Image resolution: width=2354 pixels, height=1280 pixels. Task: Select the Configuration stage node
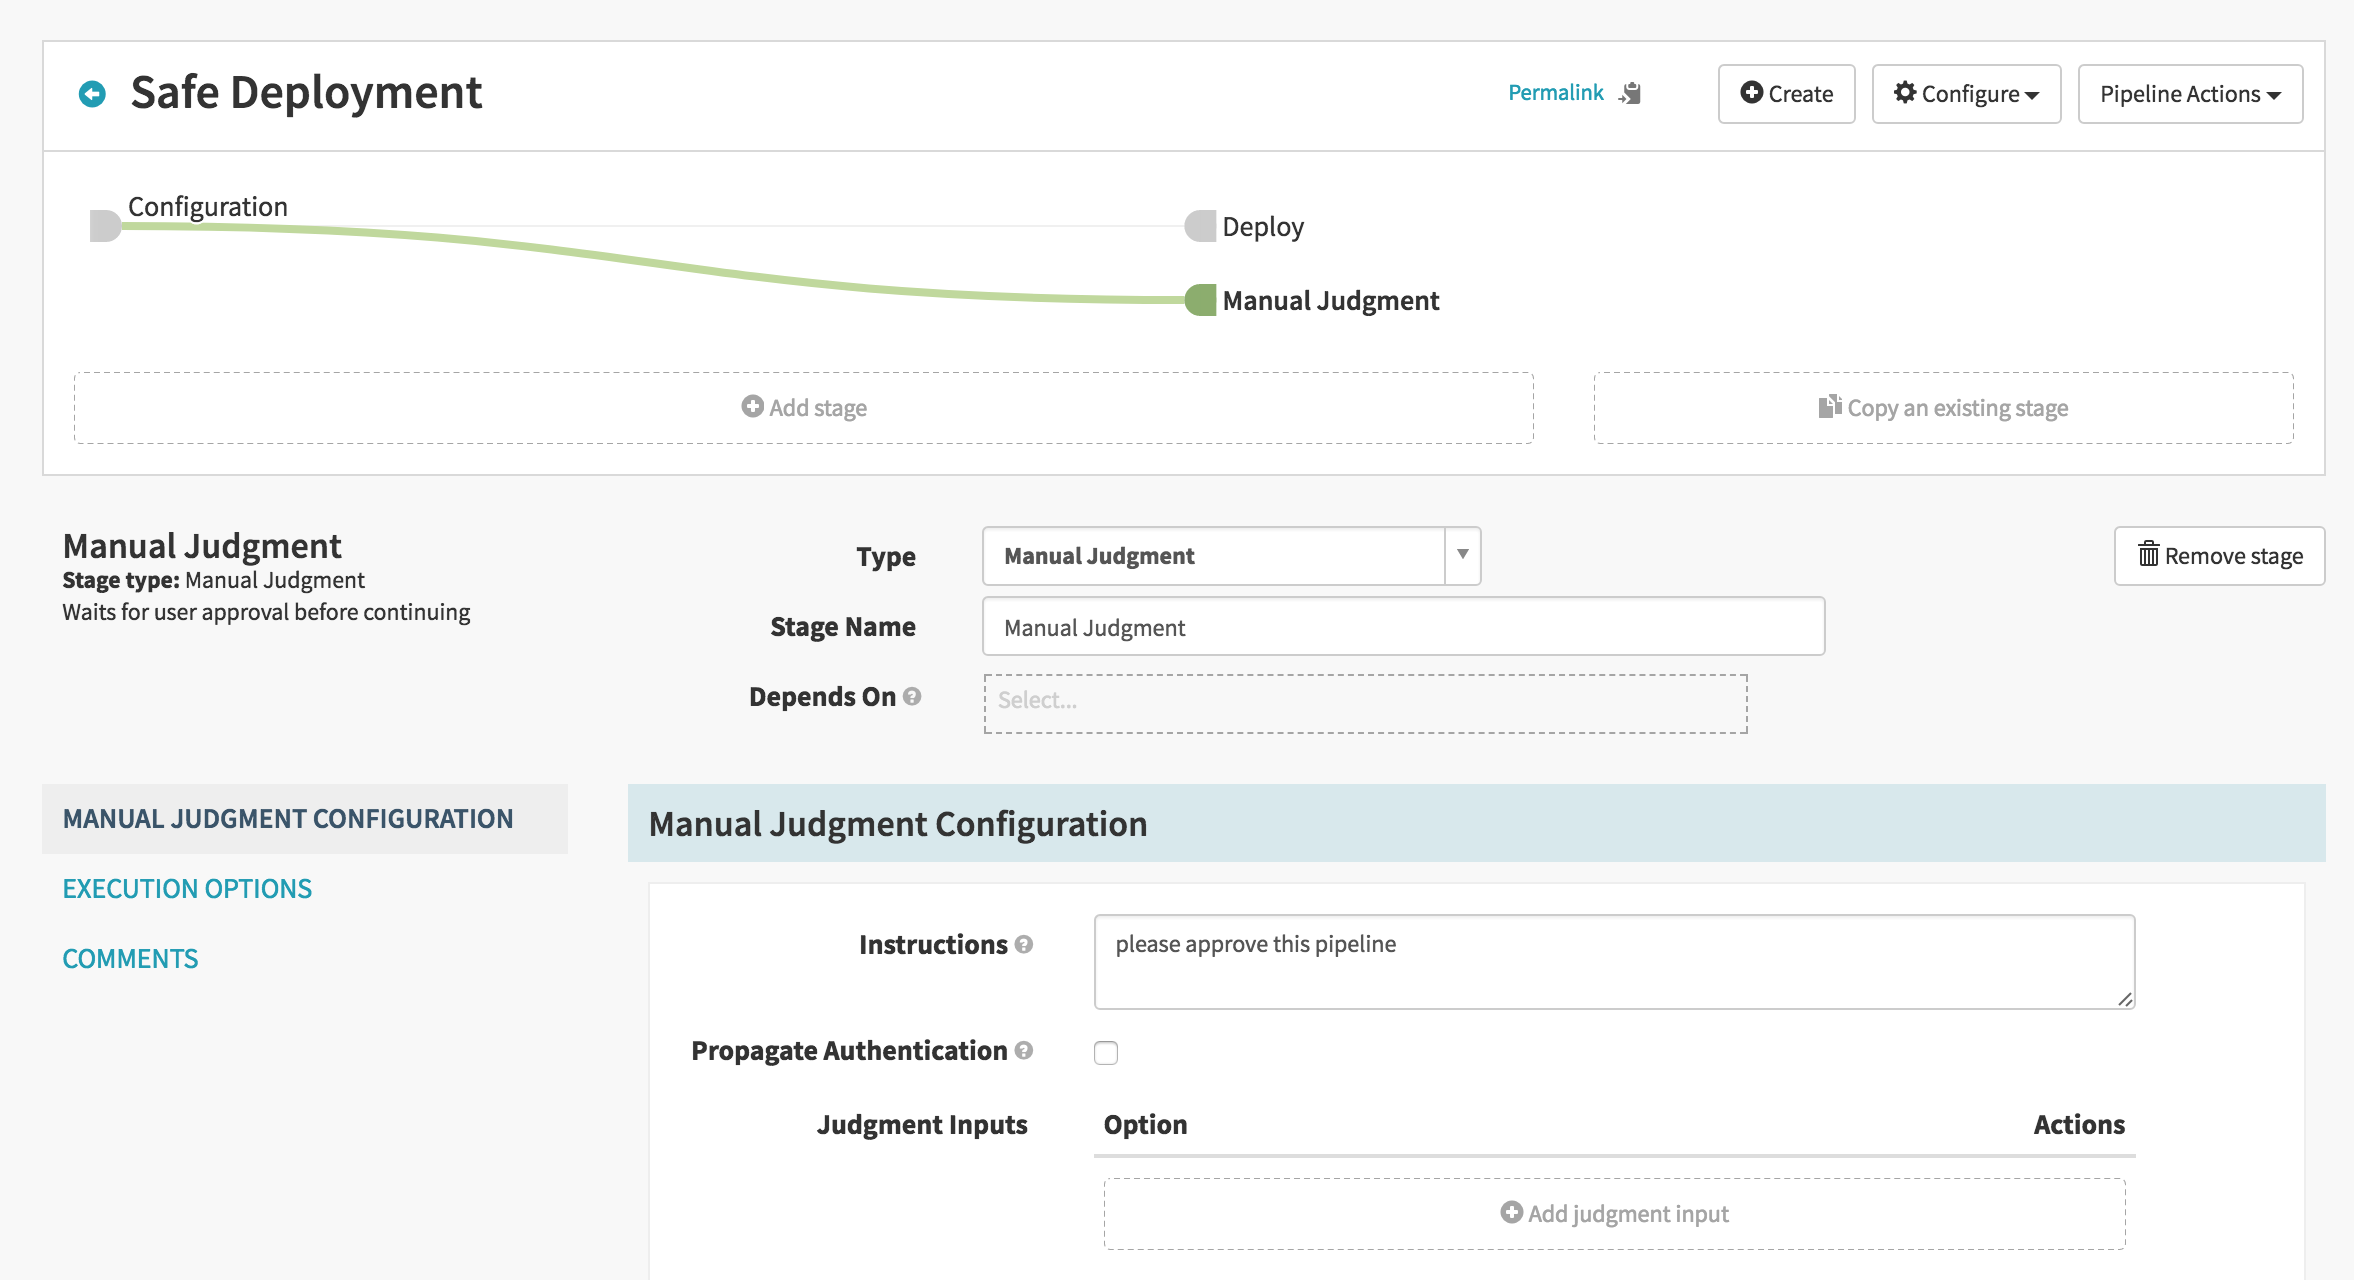105,226
